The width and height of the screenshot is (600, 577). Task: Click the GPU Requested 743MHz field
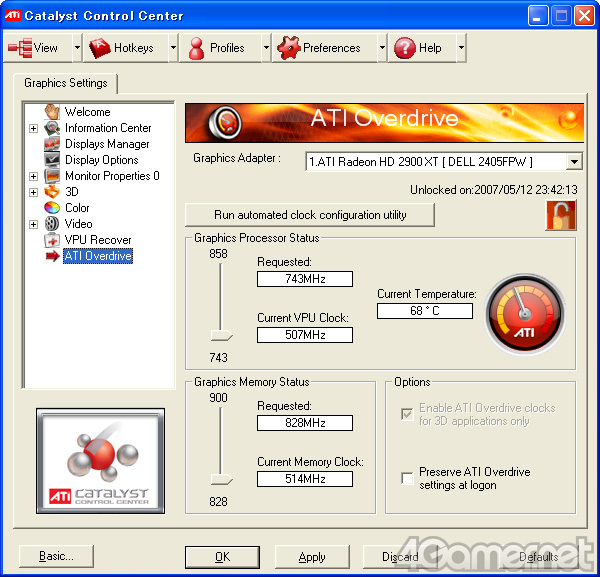pyautogui.click(x=305, y=279)
